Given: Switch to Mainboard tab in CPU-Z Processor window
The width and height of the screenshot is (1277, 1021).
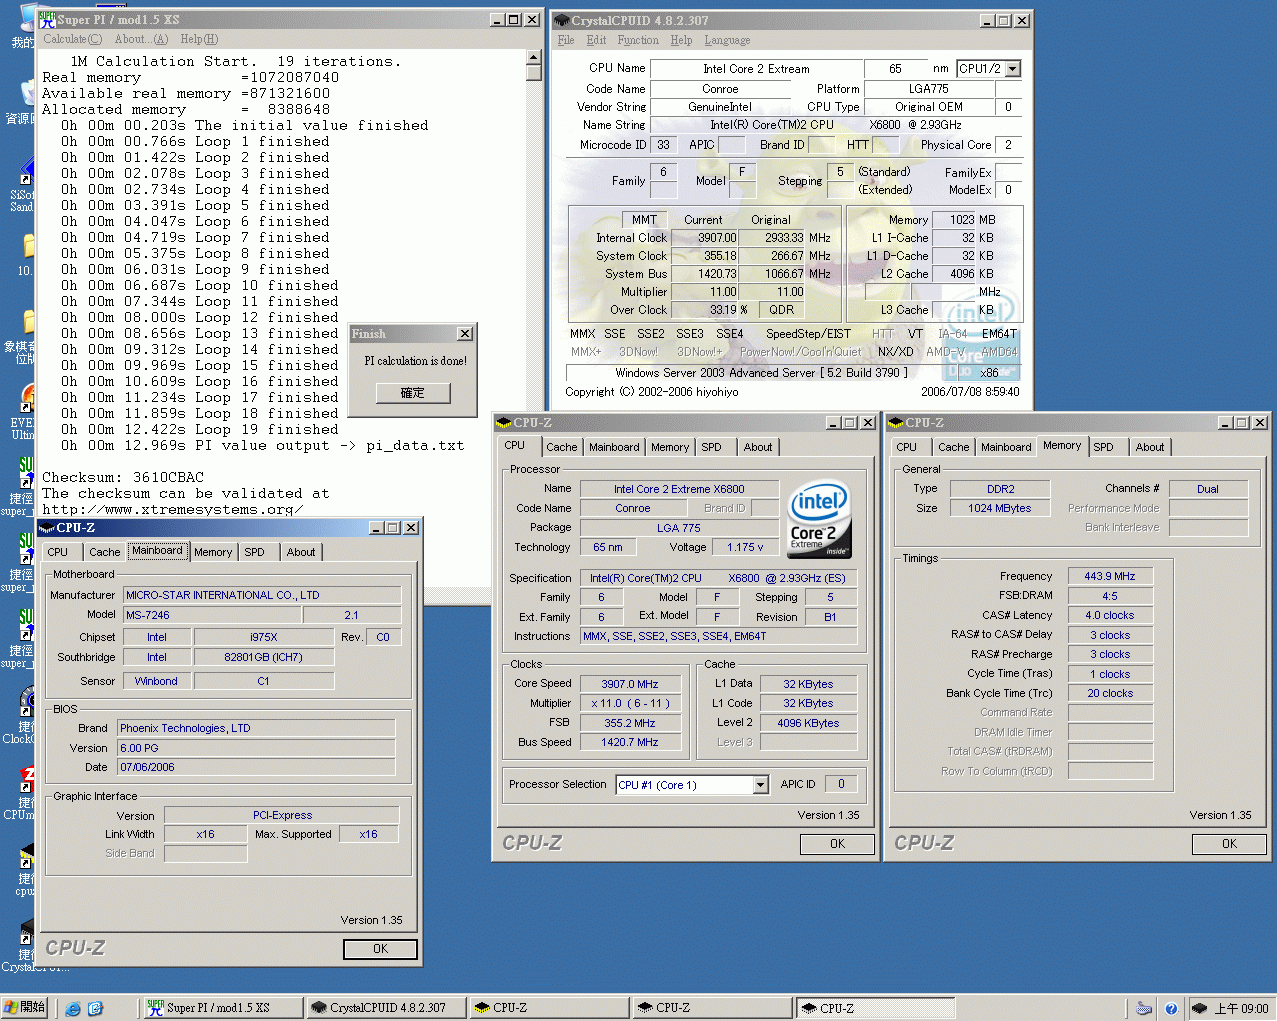Looking at the screenshot, I should click(614, 447).
